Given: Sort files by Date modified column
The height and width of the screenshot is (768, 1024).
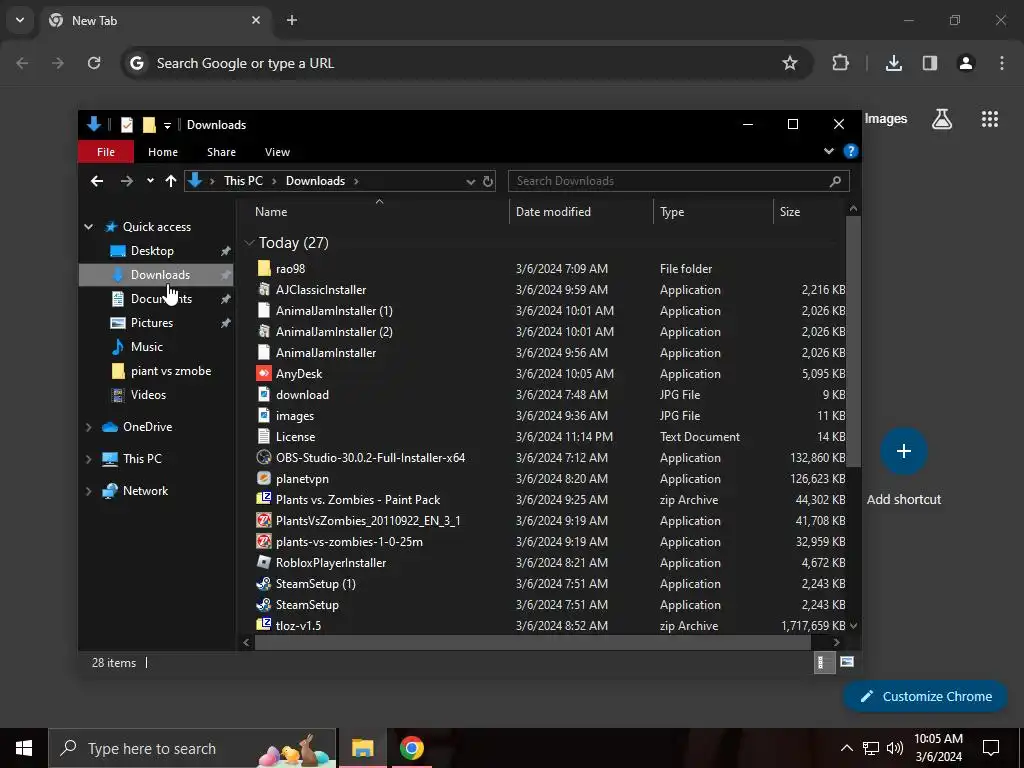Looking at the screenshot, I should (581, 212).
